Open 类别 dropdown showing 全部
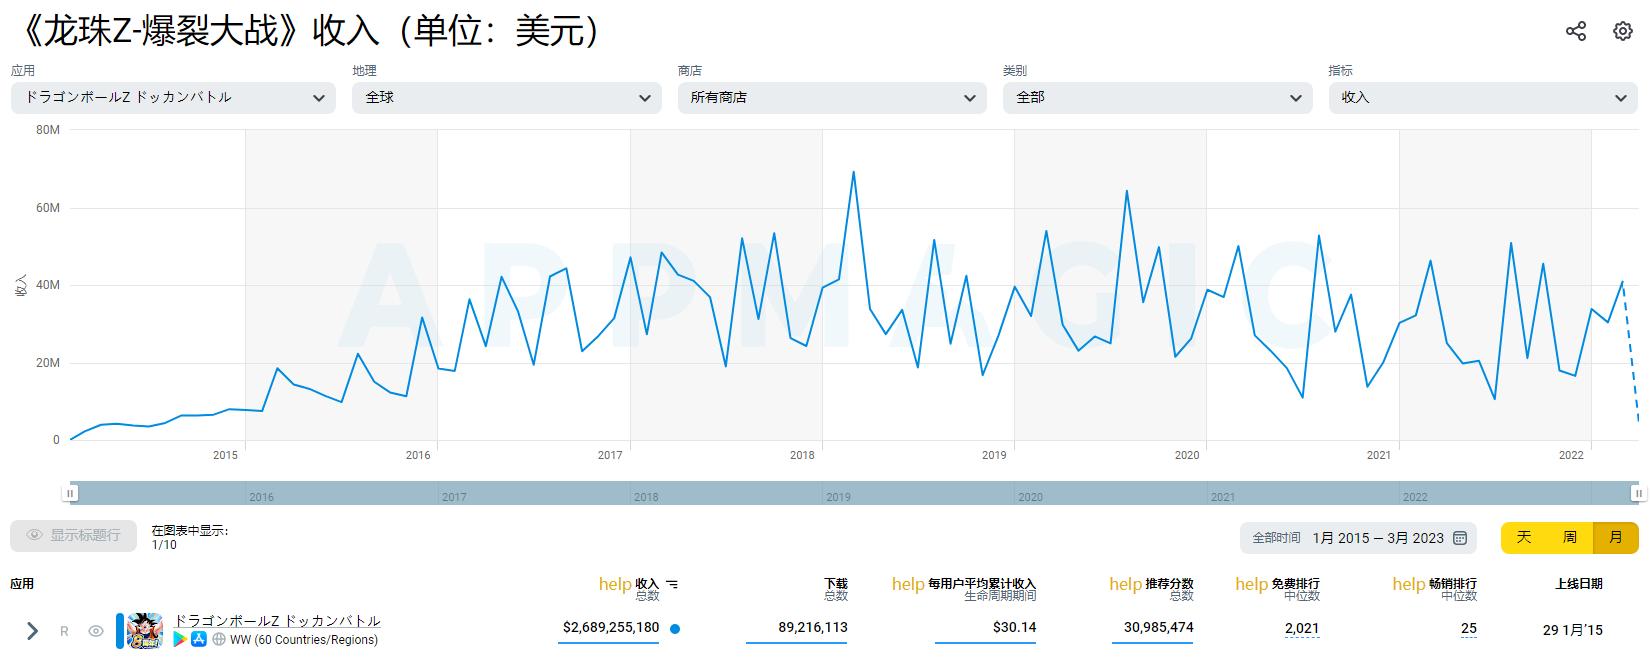This screenshot has height=663, width=1650. click(x=1158, y=98)
